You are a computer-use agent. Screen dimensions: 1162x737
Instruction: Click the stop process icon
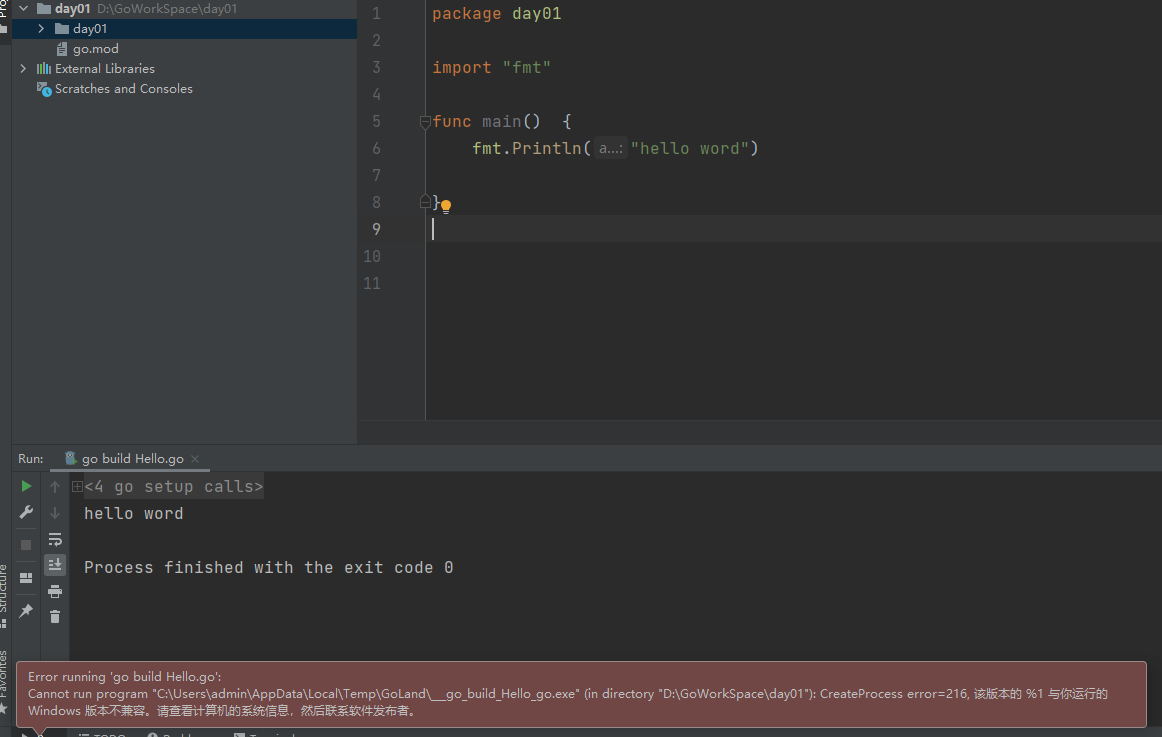coord(26,542)
